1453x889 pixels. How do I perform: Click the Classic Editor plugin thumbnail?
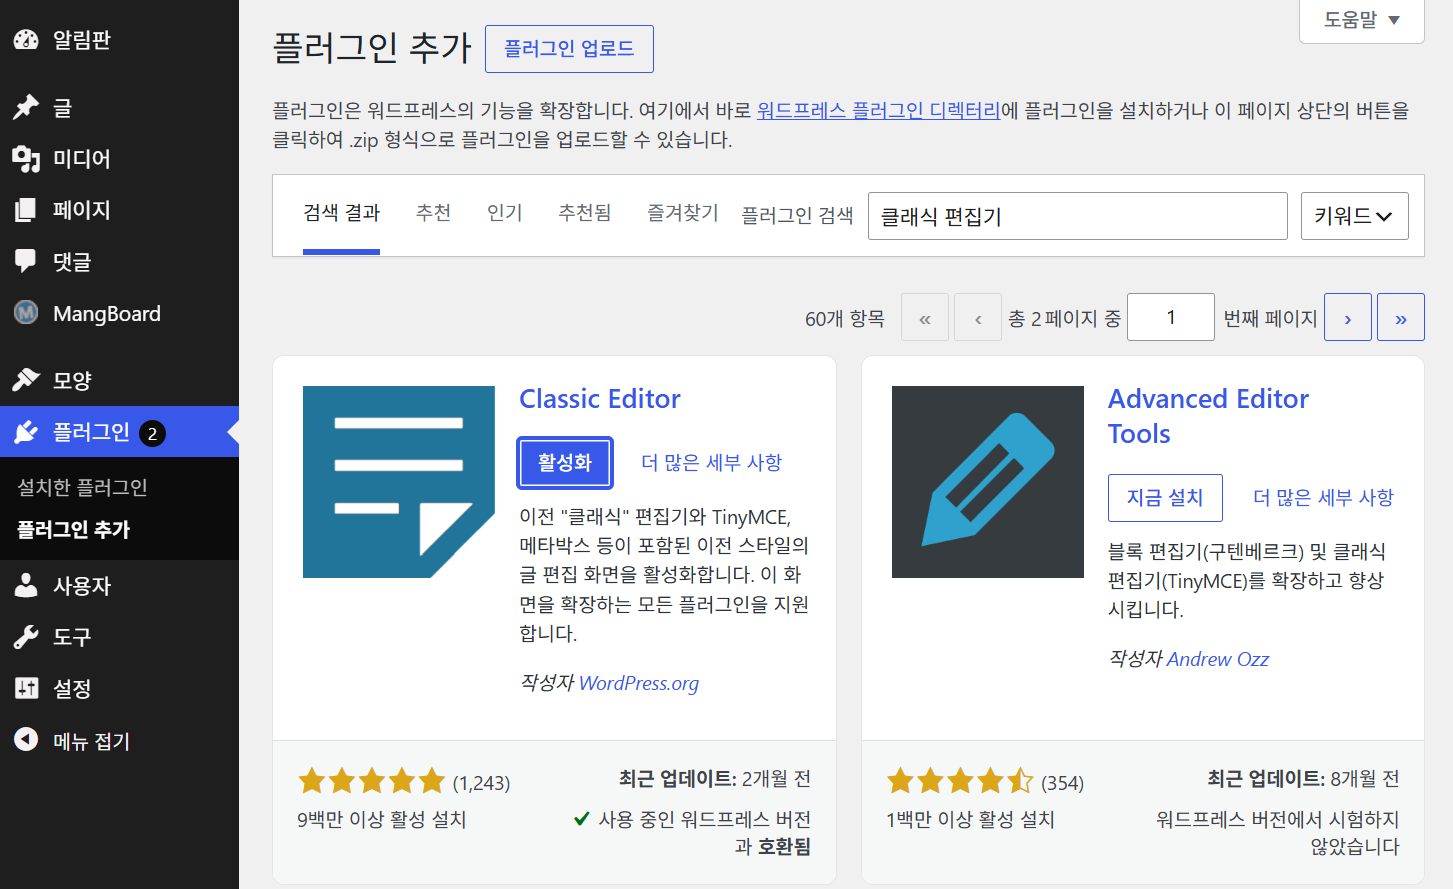(x=399, y=482)
